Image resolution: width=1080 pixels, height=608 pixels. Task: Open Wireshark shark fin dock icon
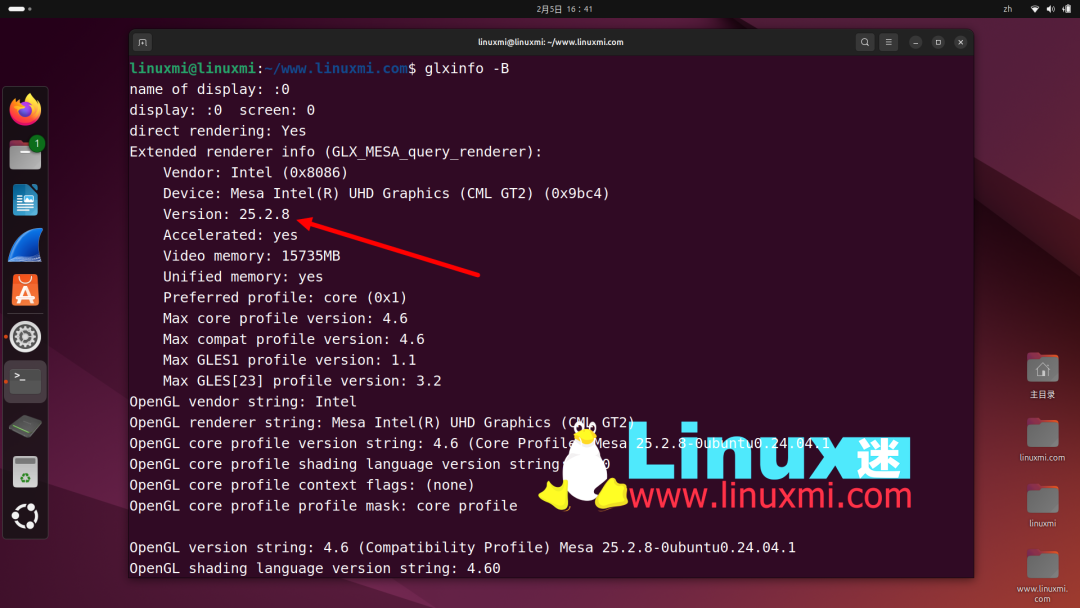tap(25, 245)
